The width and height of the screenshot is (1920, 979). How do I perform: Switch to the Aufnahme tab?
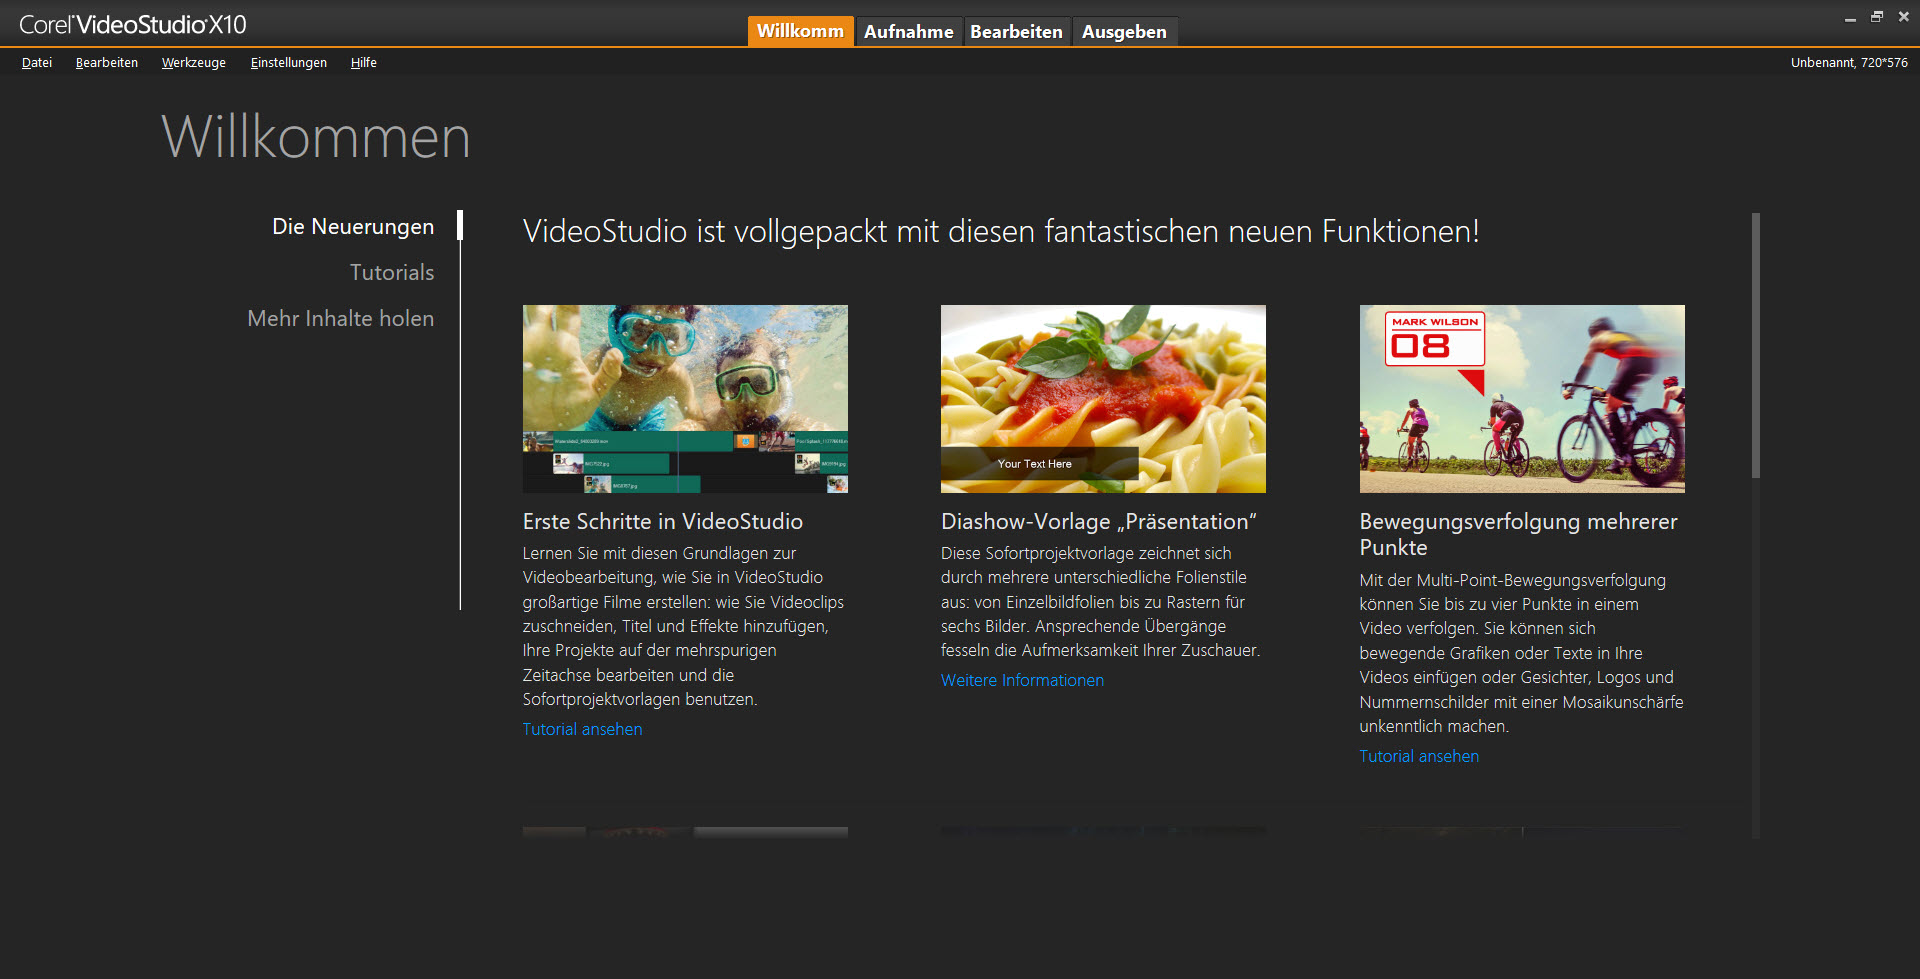(x=908, y=32)
